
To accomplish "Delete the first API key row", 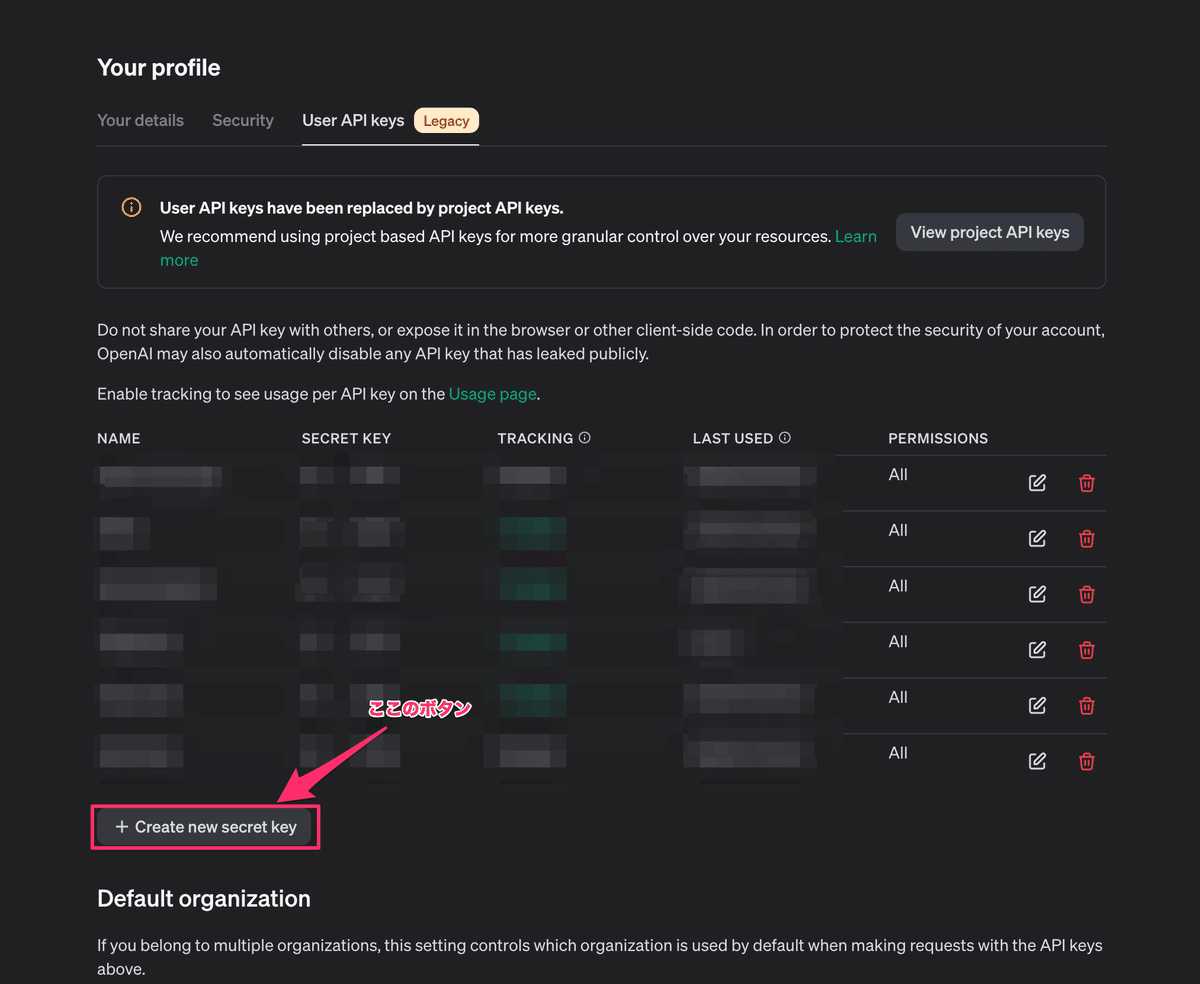I will click(1086, 483).
